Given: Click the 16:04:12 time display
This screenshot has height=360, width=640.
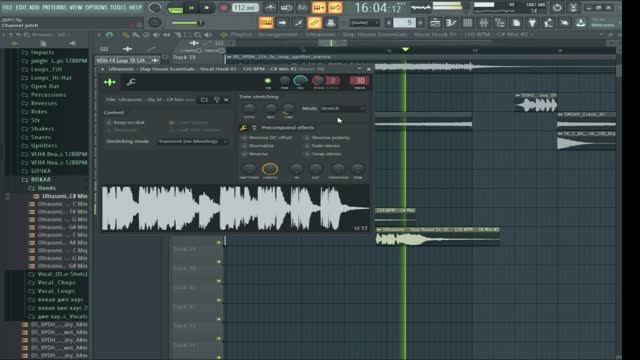Looking at the screenshot, I should click(378, 8).
